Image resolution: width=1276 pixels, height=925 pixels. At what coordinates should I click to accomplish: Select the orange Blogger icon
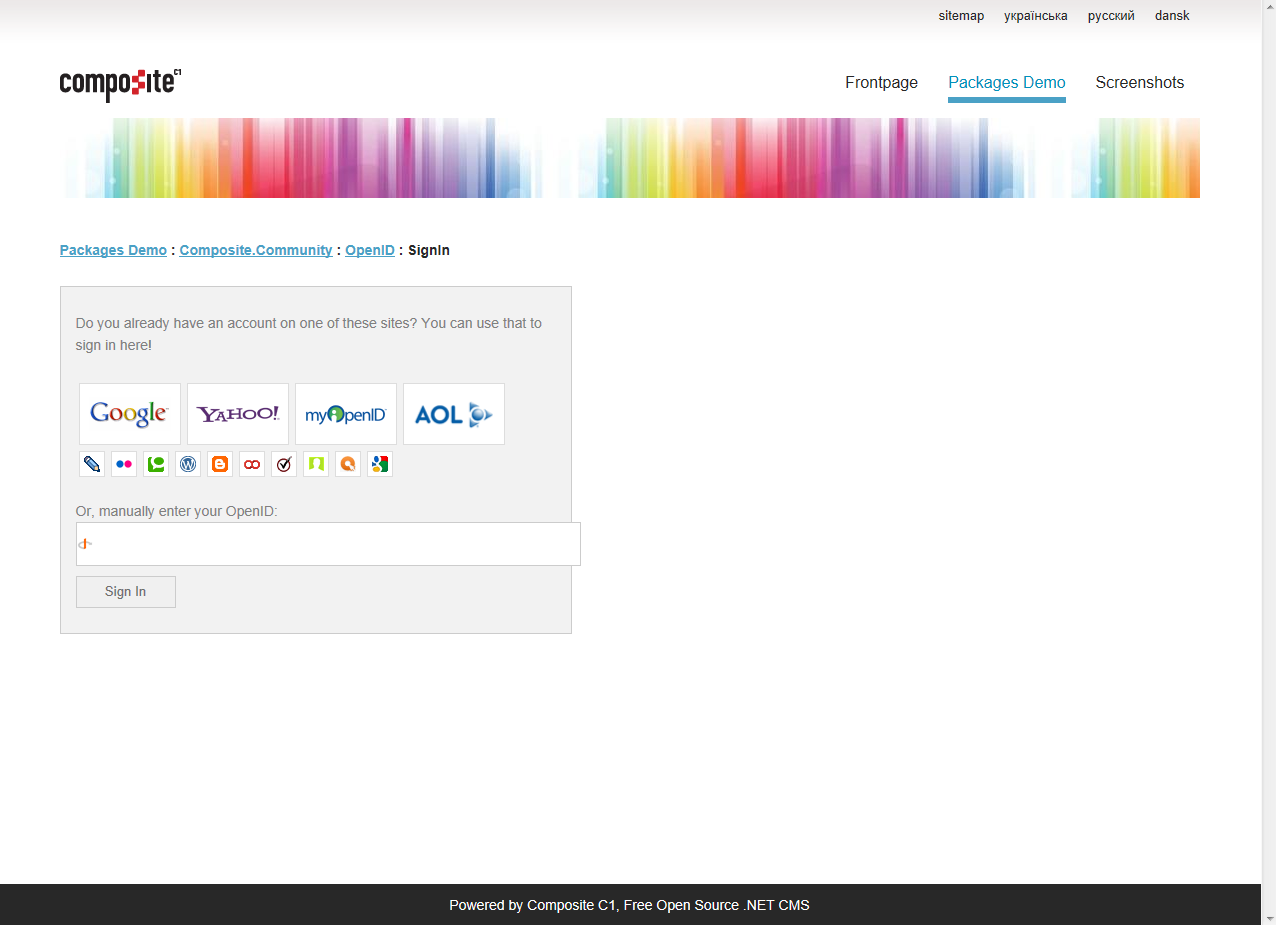pyautogui.click(x=220, y=464)
